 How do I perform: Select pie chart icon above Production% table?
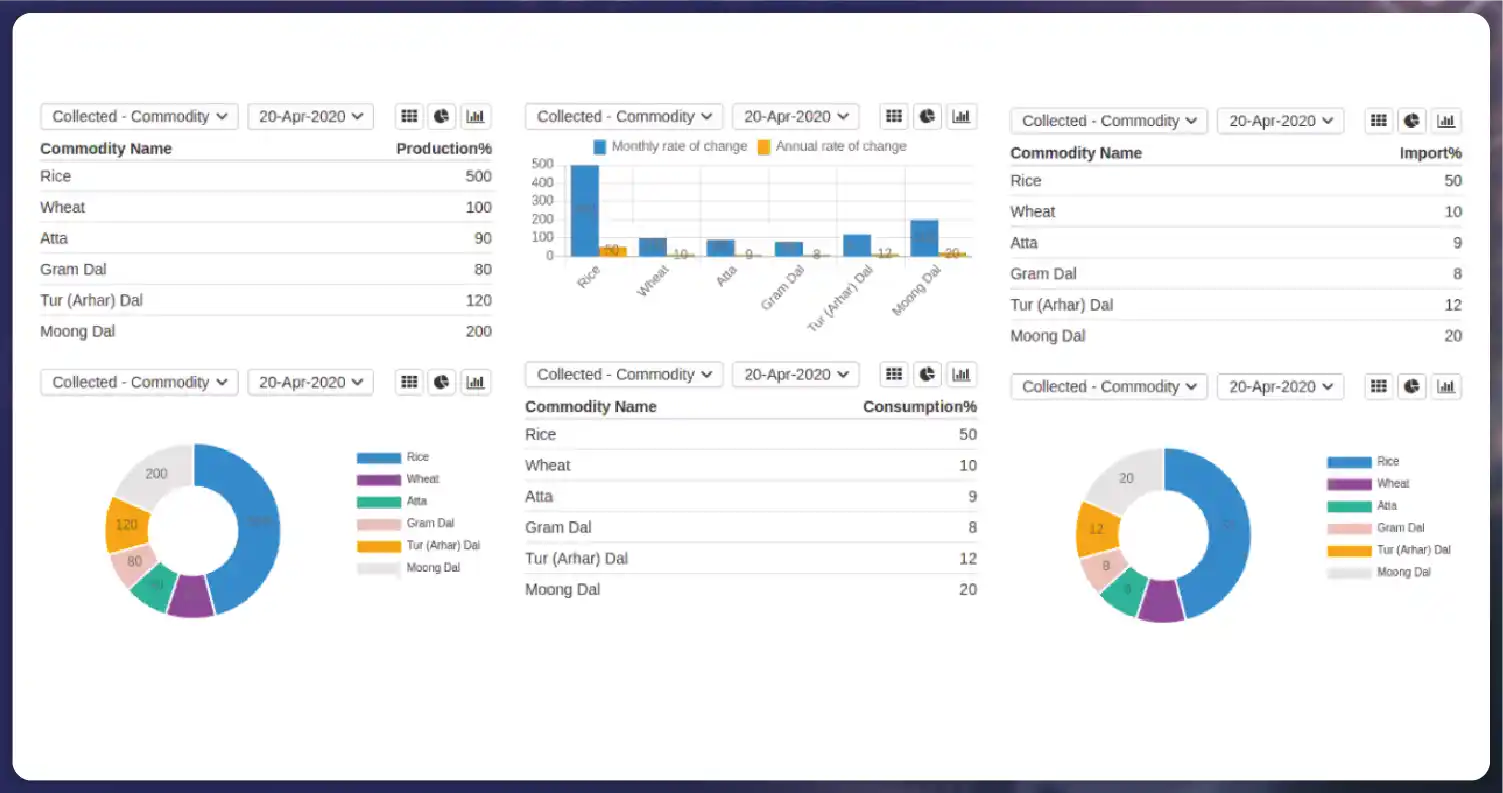point(442,116)
